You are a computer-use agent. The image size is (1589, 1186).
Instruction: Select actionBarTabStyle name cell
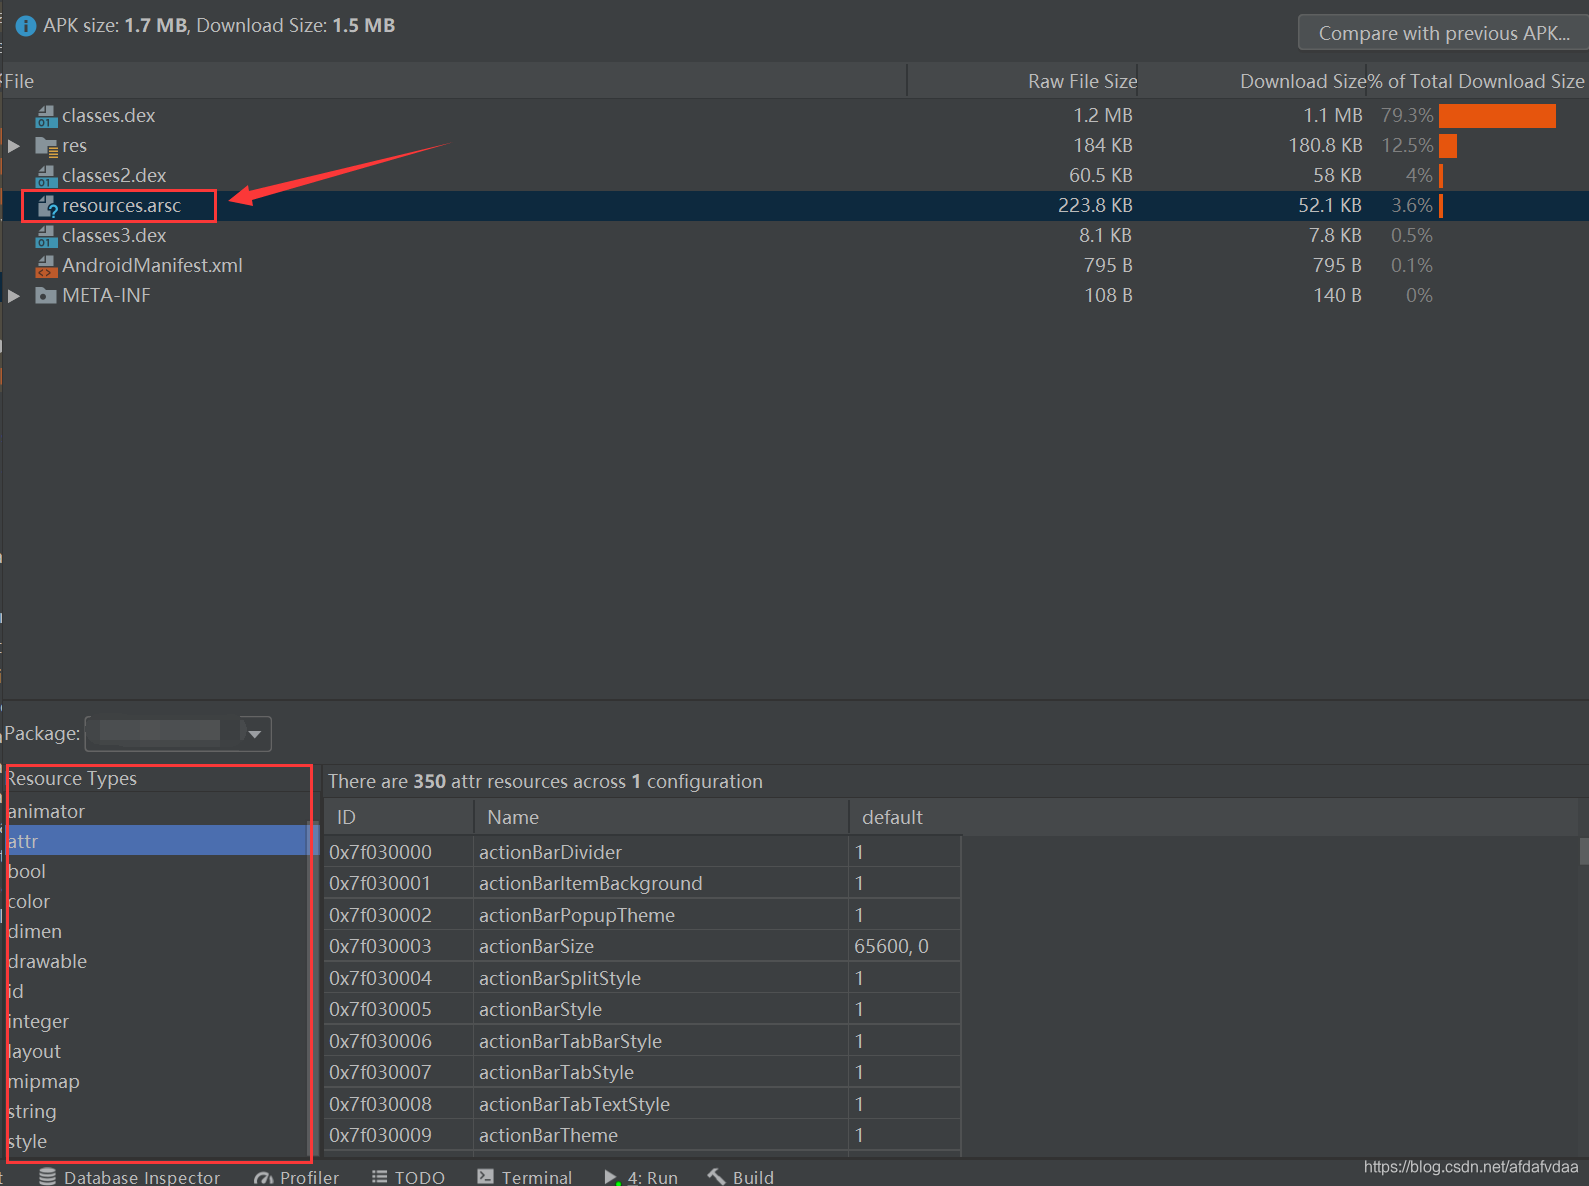[662, 1072]
